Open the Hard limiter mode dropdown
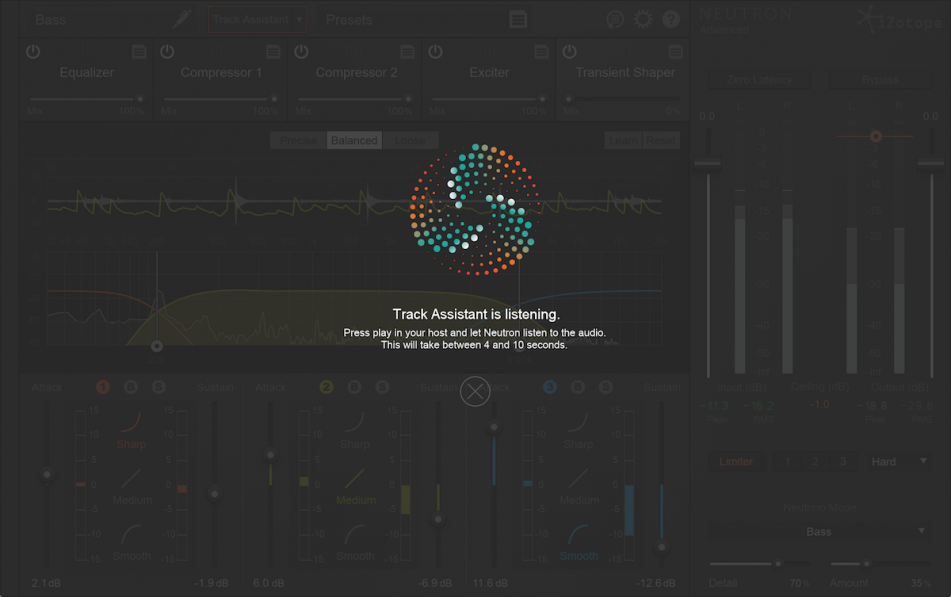 pos(897,461)
